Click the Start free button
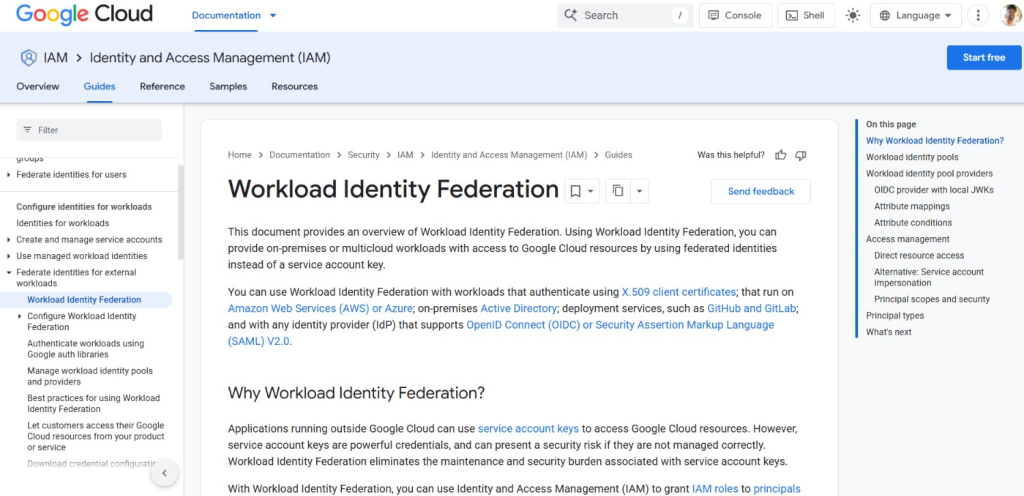The image size is (1024, 496). (984, 57)
